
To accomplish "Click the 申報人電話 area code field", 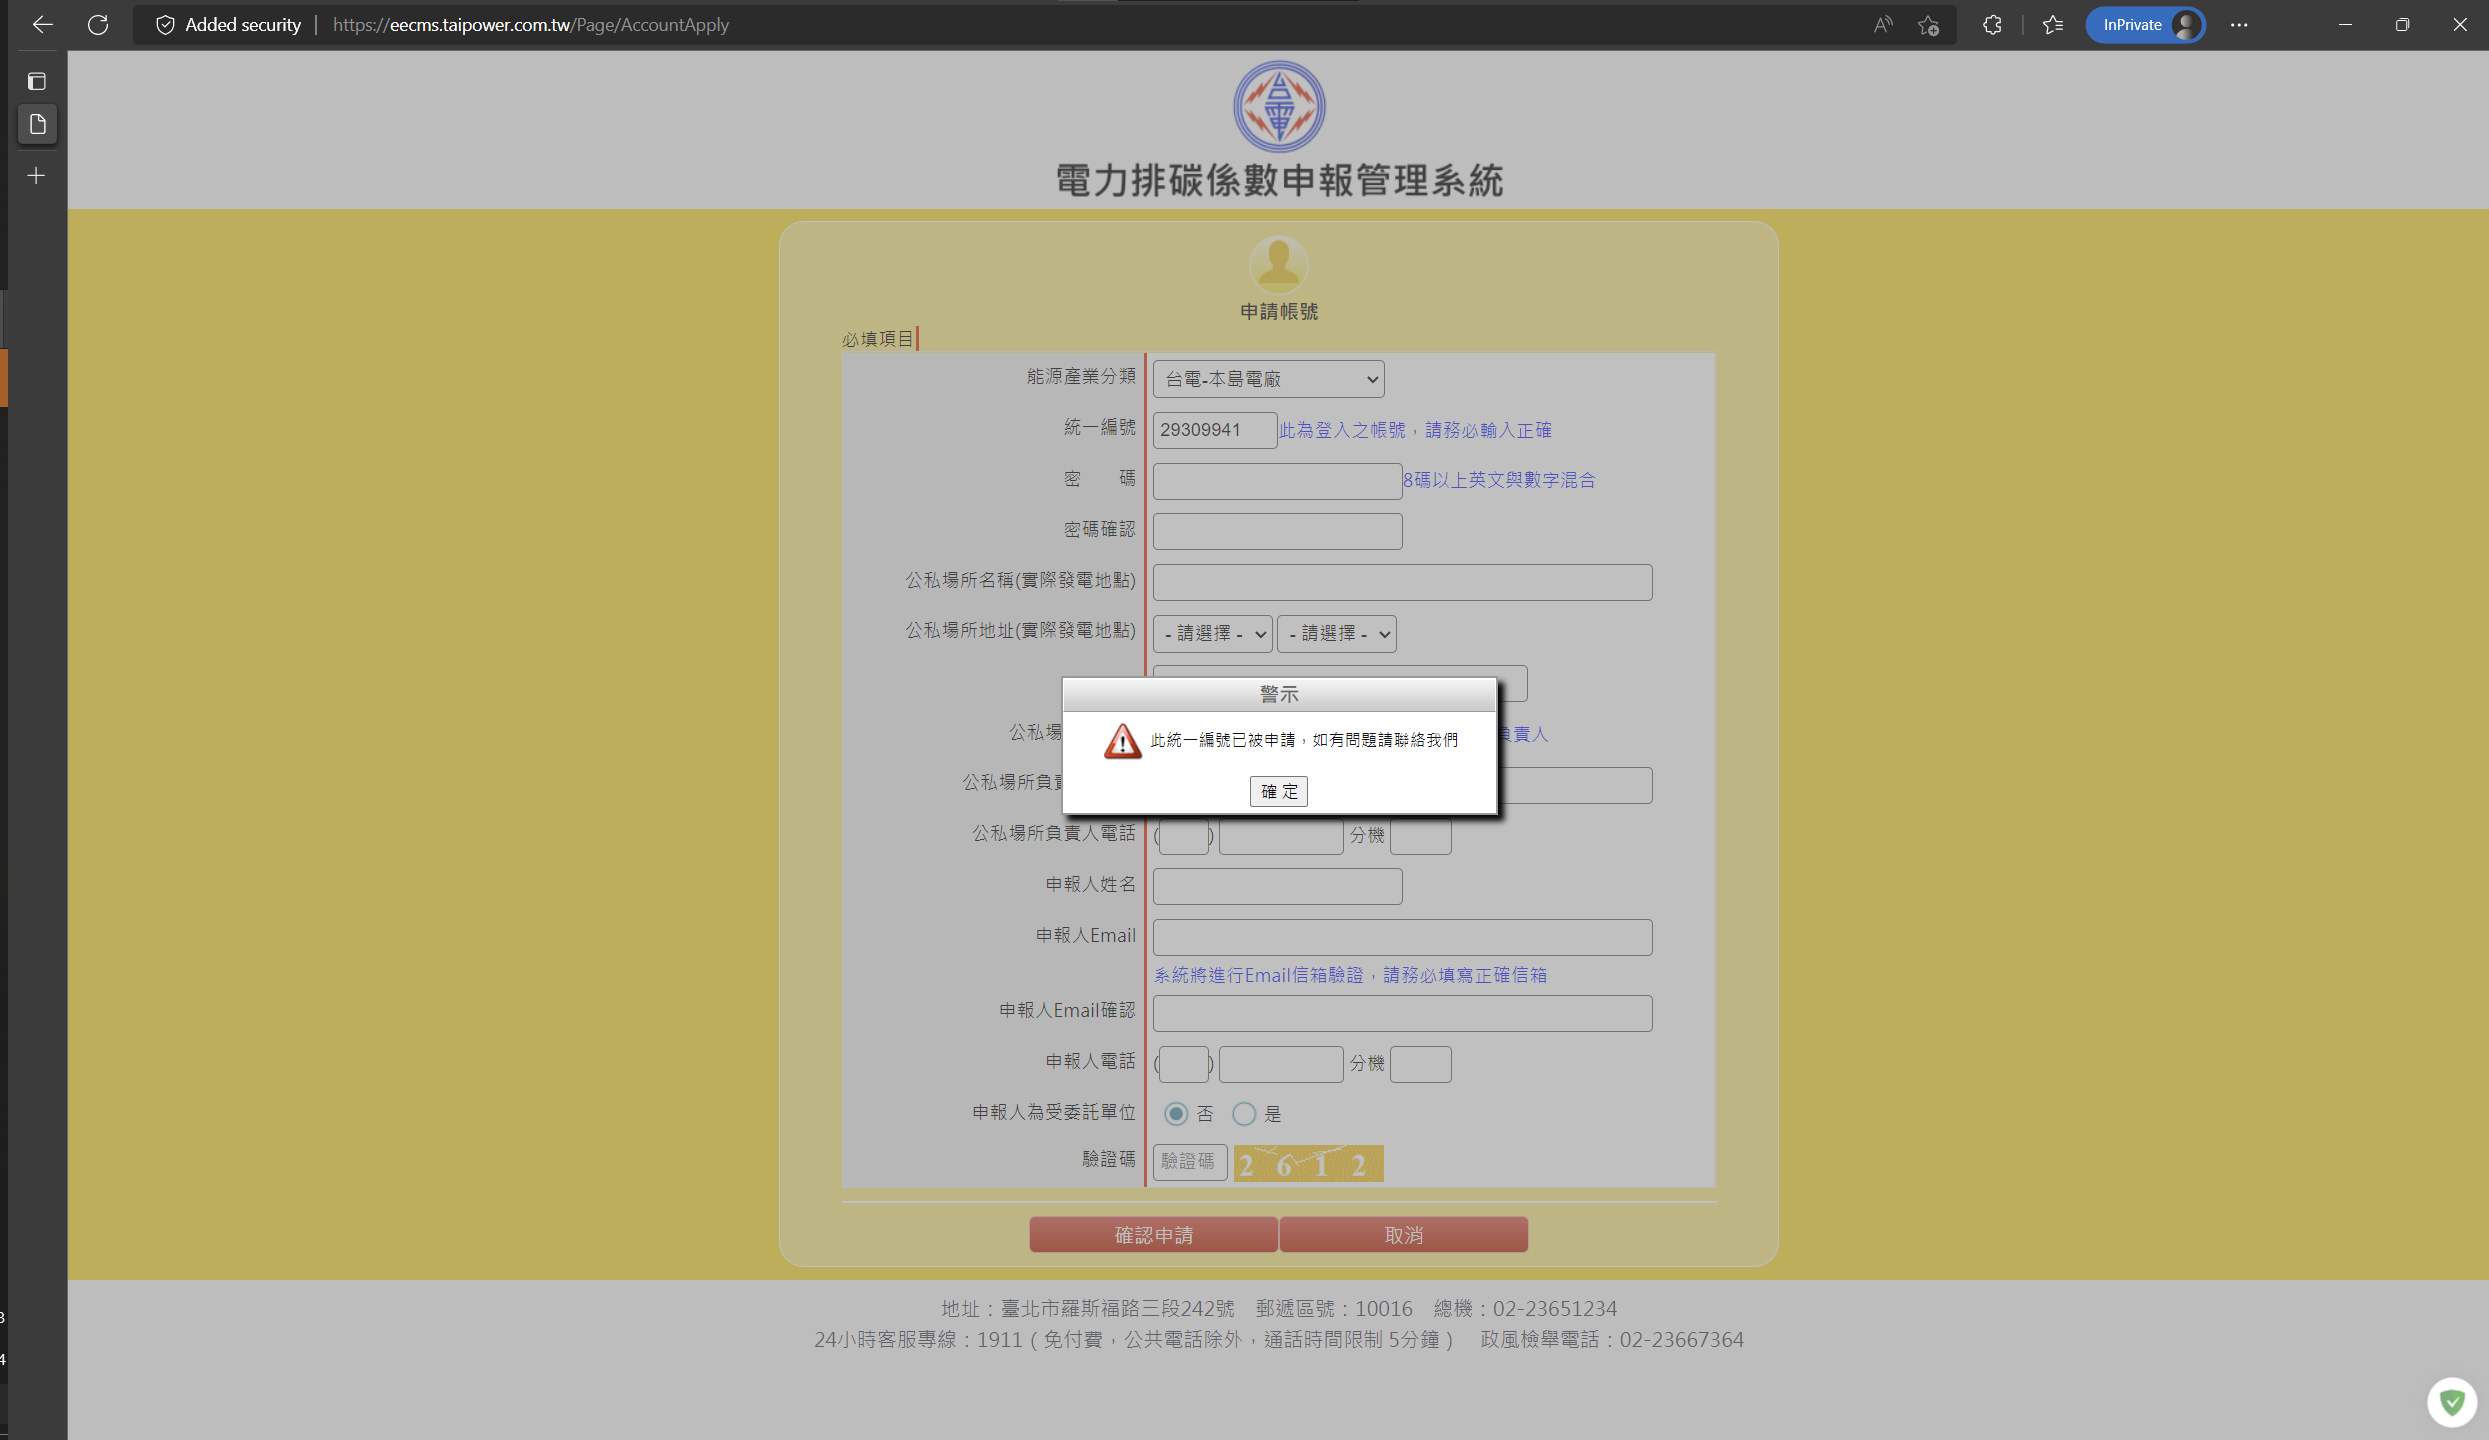I will pyautogui.click(x=1184, y=1064).
